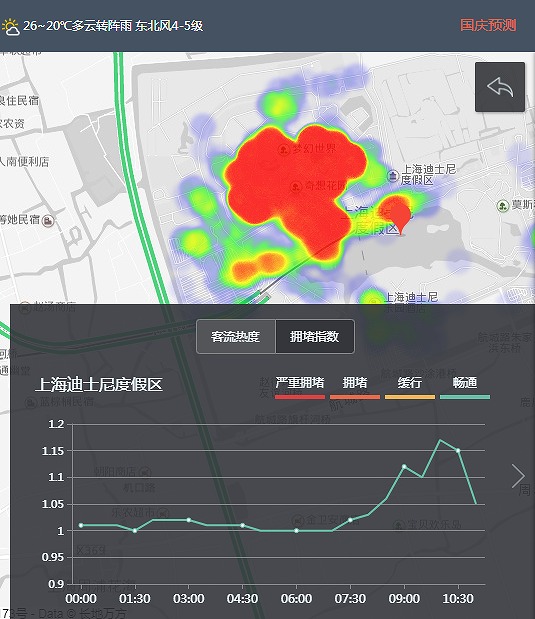Click the weather cloud-sun icon
Image resolution: width=535 pixels, height=619 pixels.
pyautogui.click(x=10, y=27)
